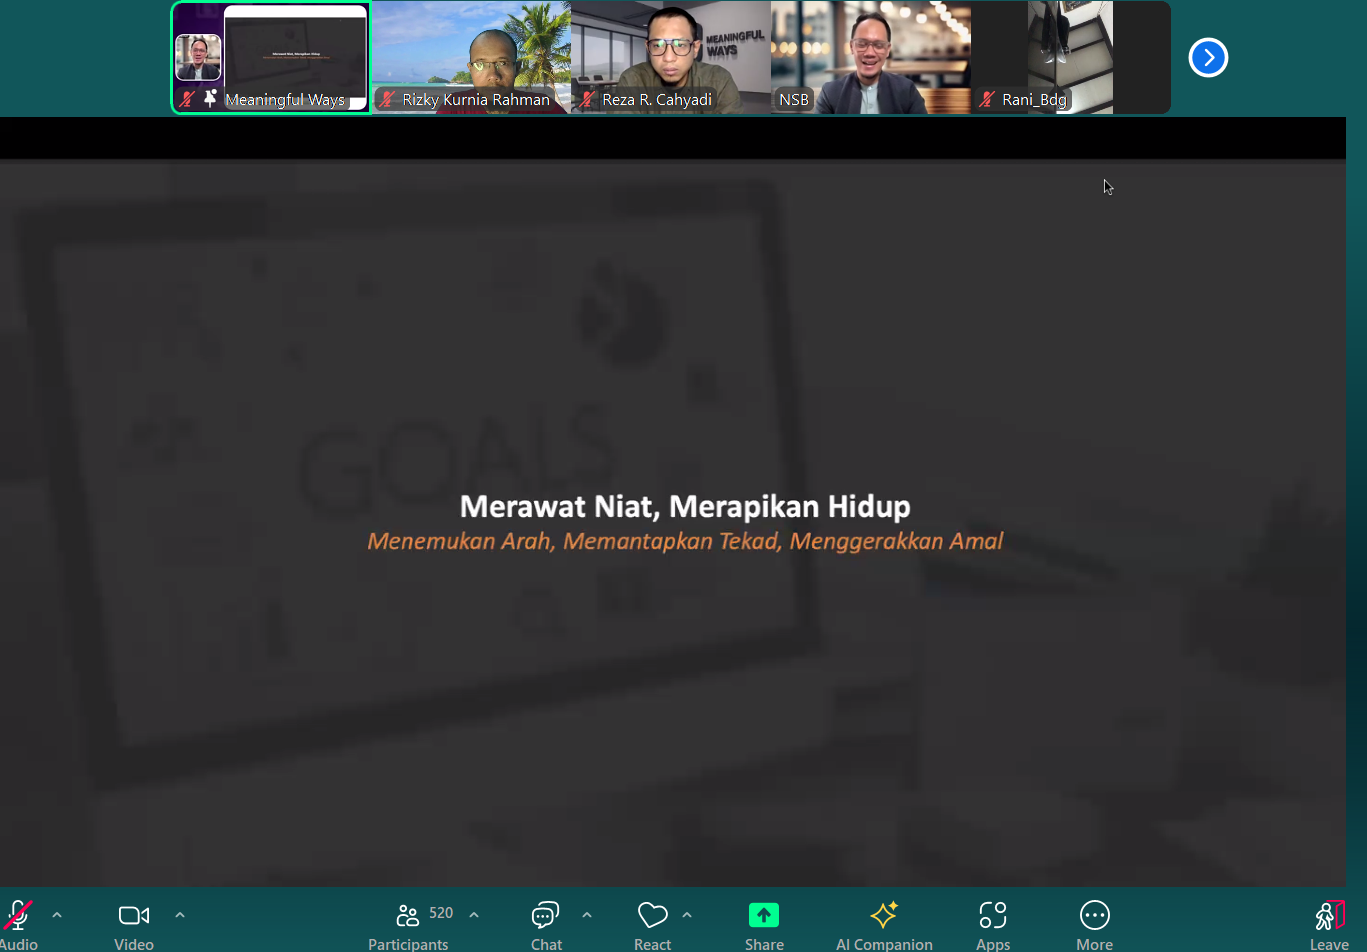This screenshot has height=952, width=1367.
Task: Select Meaningful Ways video thumbnail
Action: pos(271,57)
